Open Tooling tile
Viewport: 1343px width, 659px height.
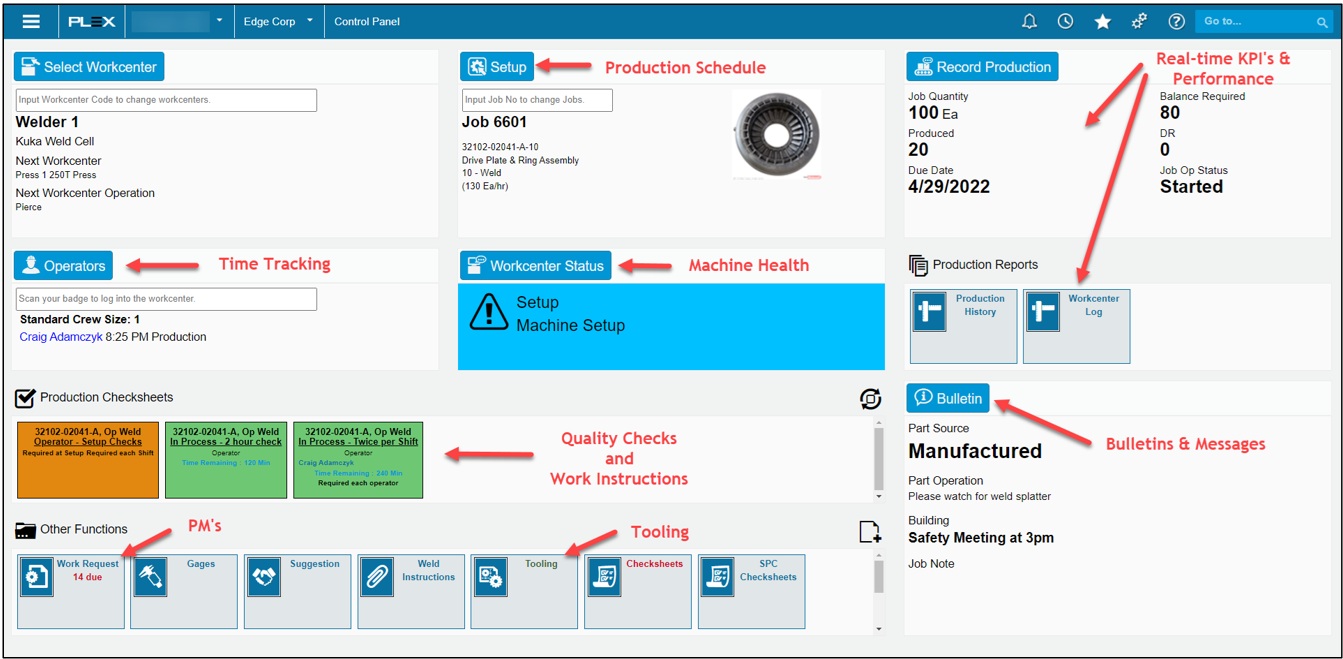(x=525, y=592)
